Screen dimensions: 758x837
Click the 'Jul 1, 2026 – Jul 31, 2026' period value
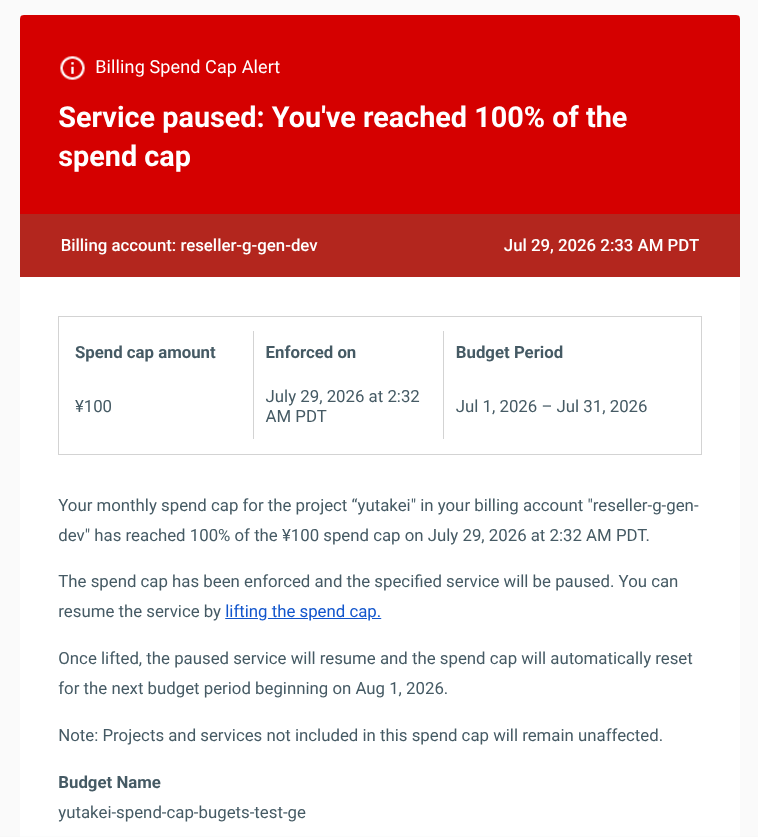(551, 406)
